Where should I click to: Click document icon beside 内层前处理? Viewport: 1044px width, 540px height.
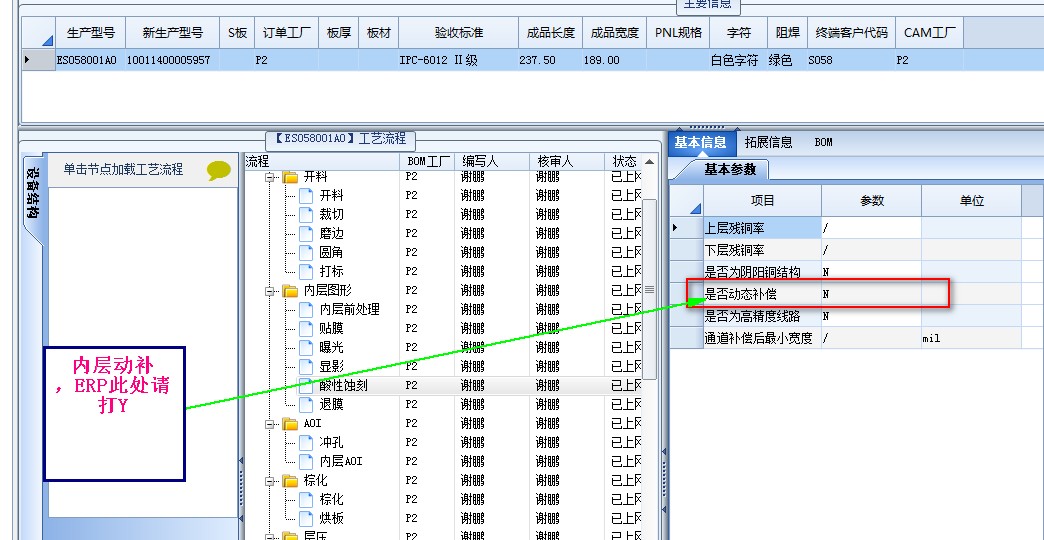(306, 310)
